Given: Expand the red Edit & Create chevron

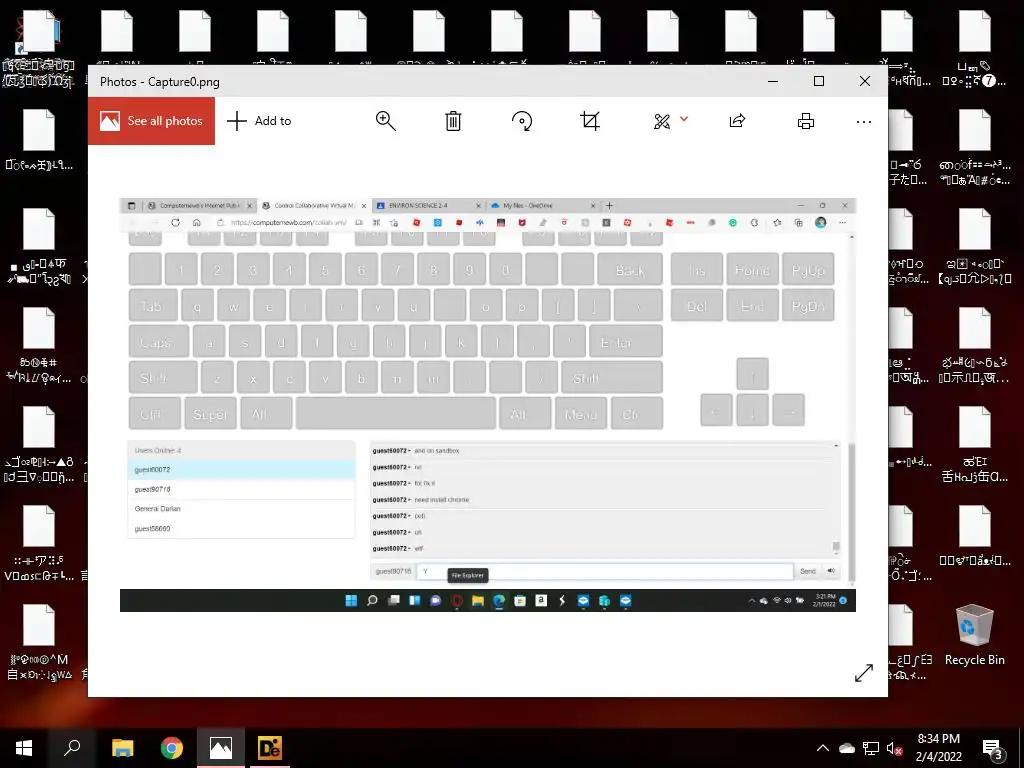Looking at the screenshot, I should (x=684, y=119).
